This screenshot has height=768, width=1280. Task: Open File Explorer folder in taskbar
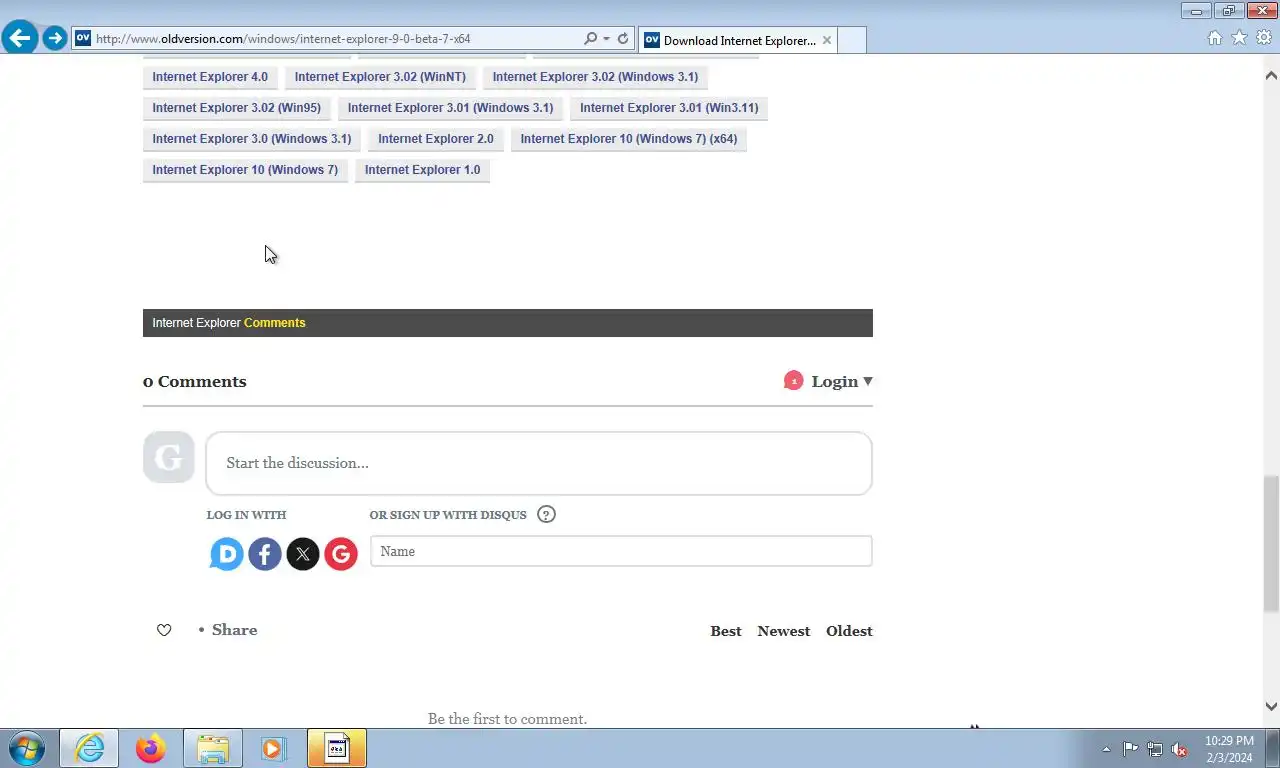213,748
